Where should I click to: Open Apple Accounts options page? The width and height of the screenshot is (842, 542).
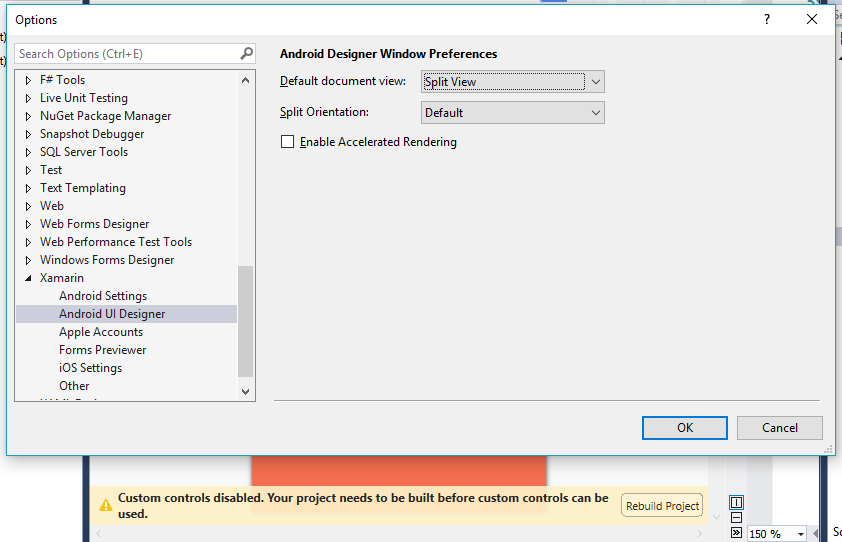(101, 332)
